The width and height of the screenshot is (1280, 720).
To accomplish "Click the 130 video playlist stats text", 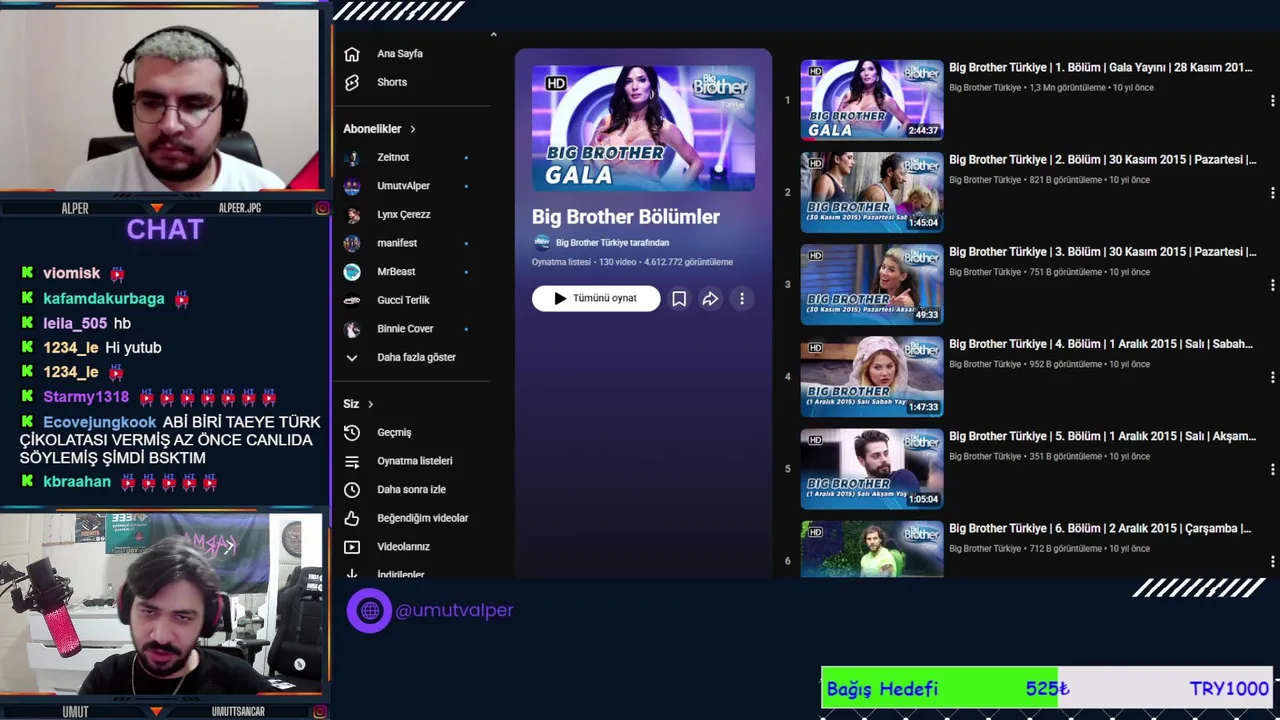I will tap(632, 262).
